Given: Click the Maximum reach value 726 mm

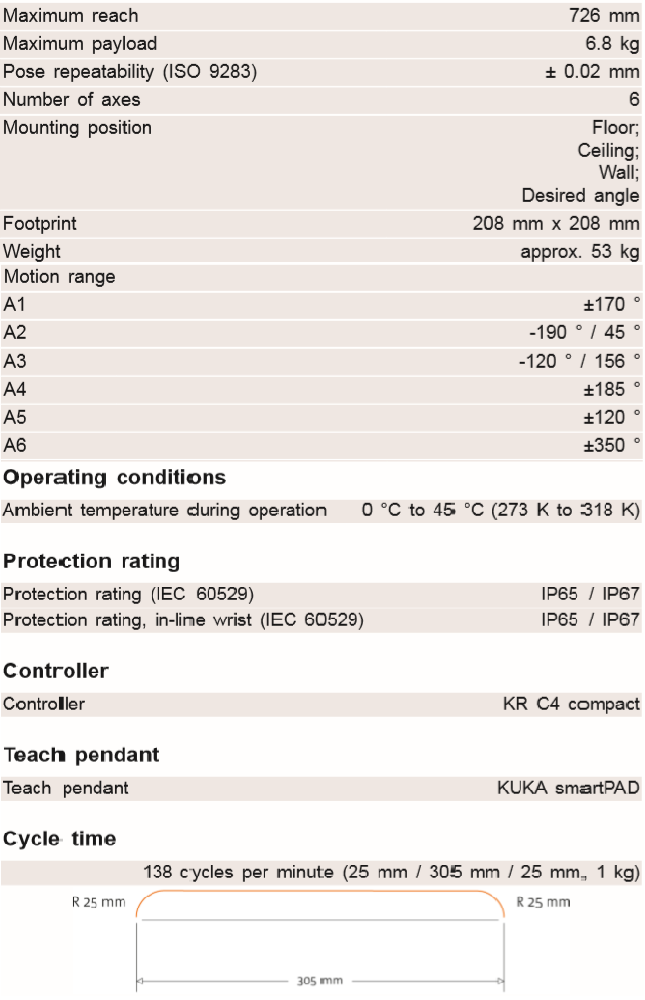Looking at the screenshot, I should tap(603, 16).
